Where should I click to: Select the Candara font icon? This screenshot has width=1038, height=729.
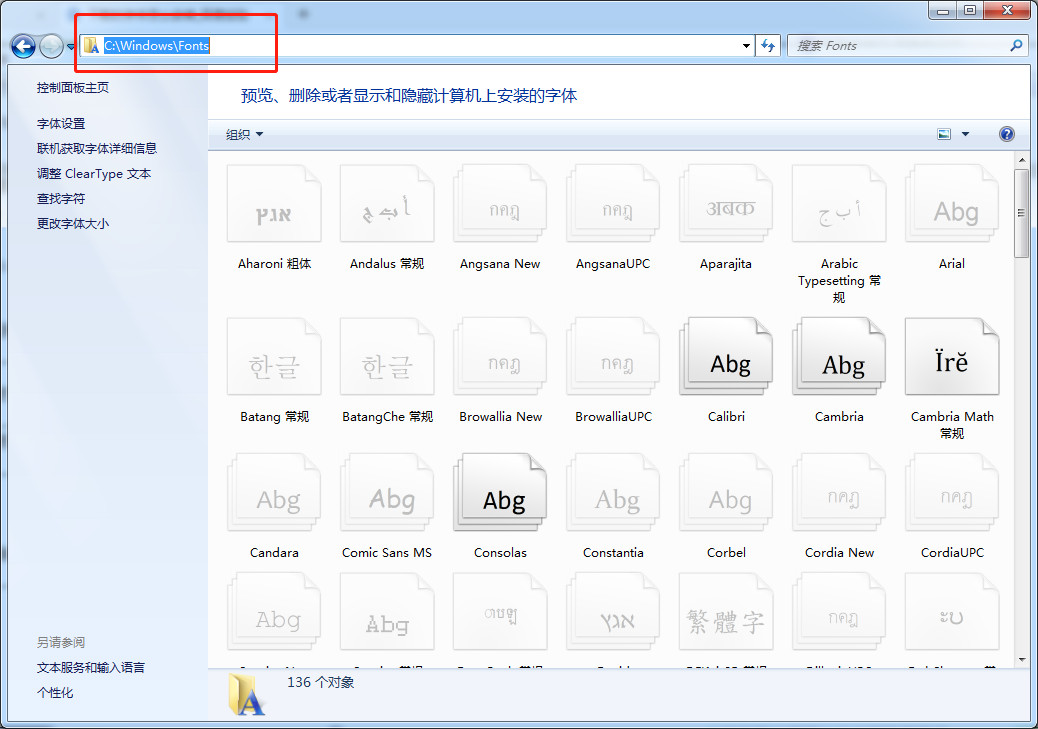(274, 493)
